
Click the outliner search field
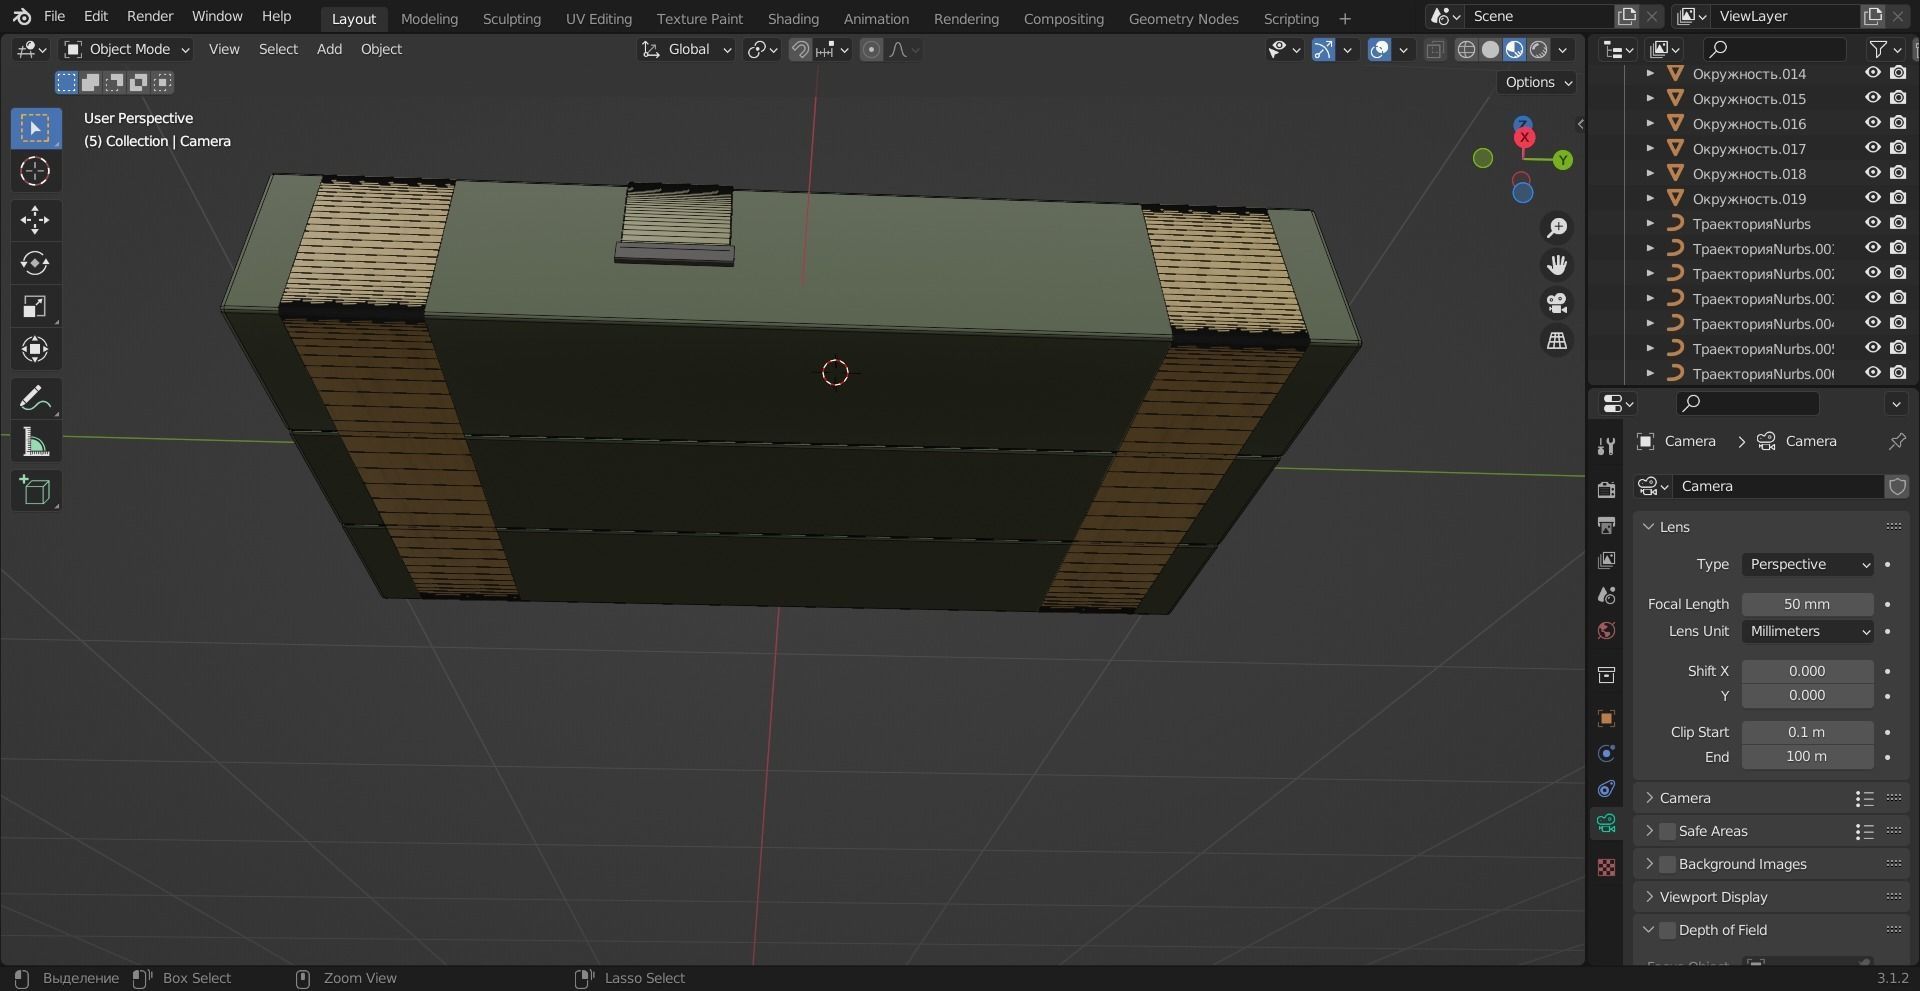coord(1774,49)
